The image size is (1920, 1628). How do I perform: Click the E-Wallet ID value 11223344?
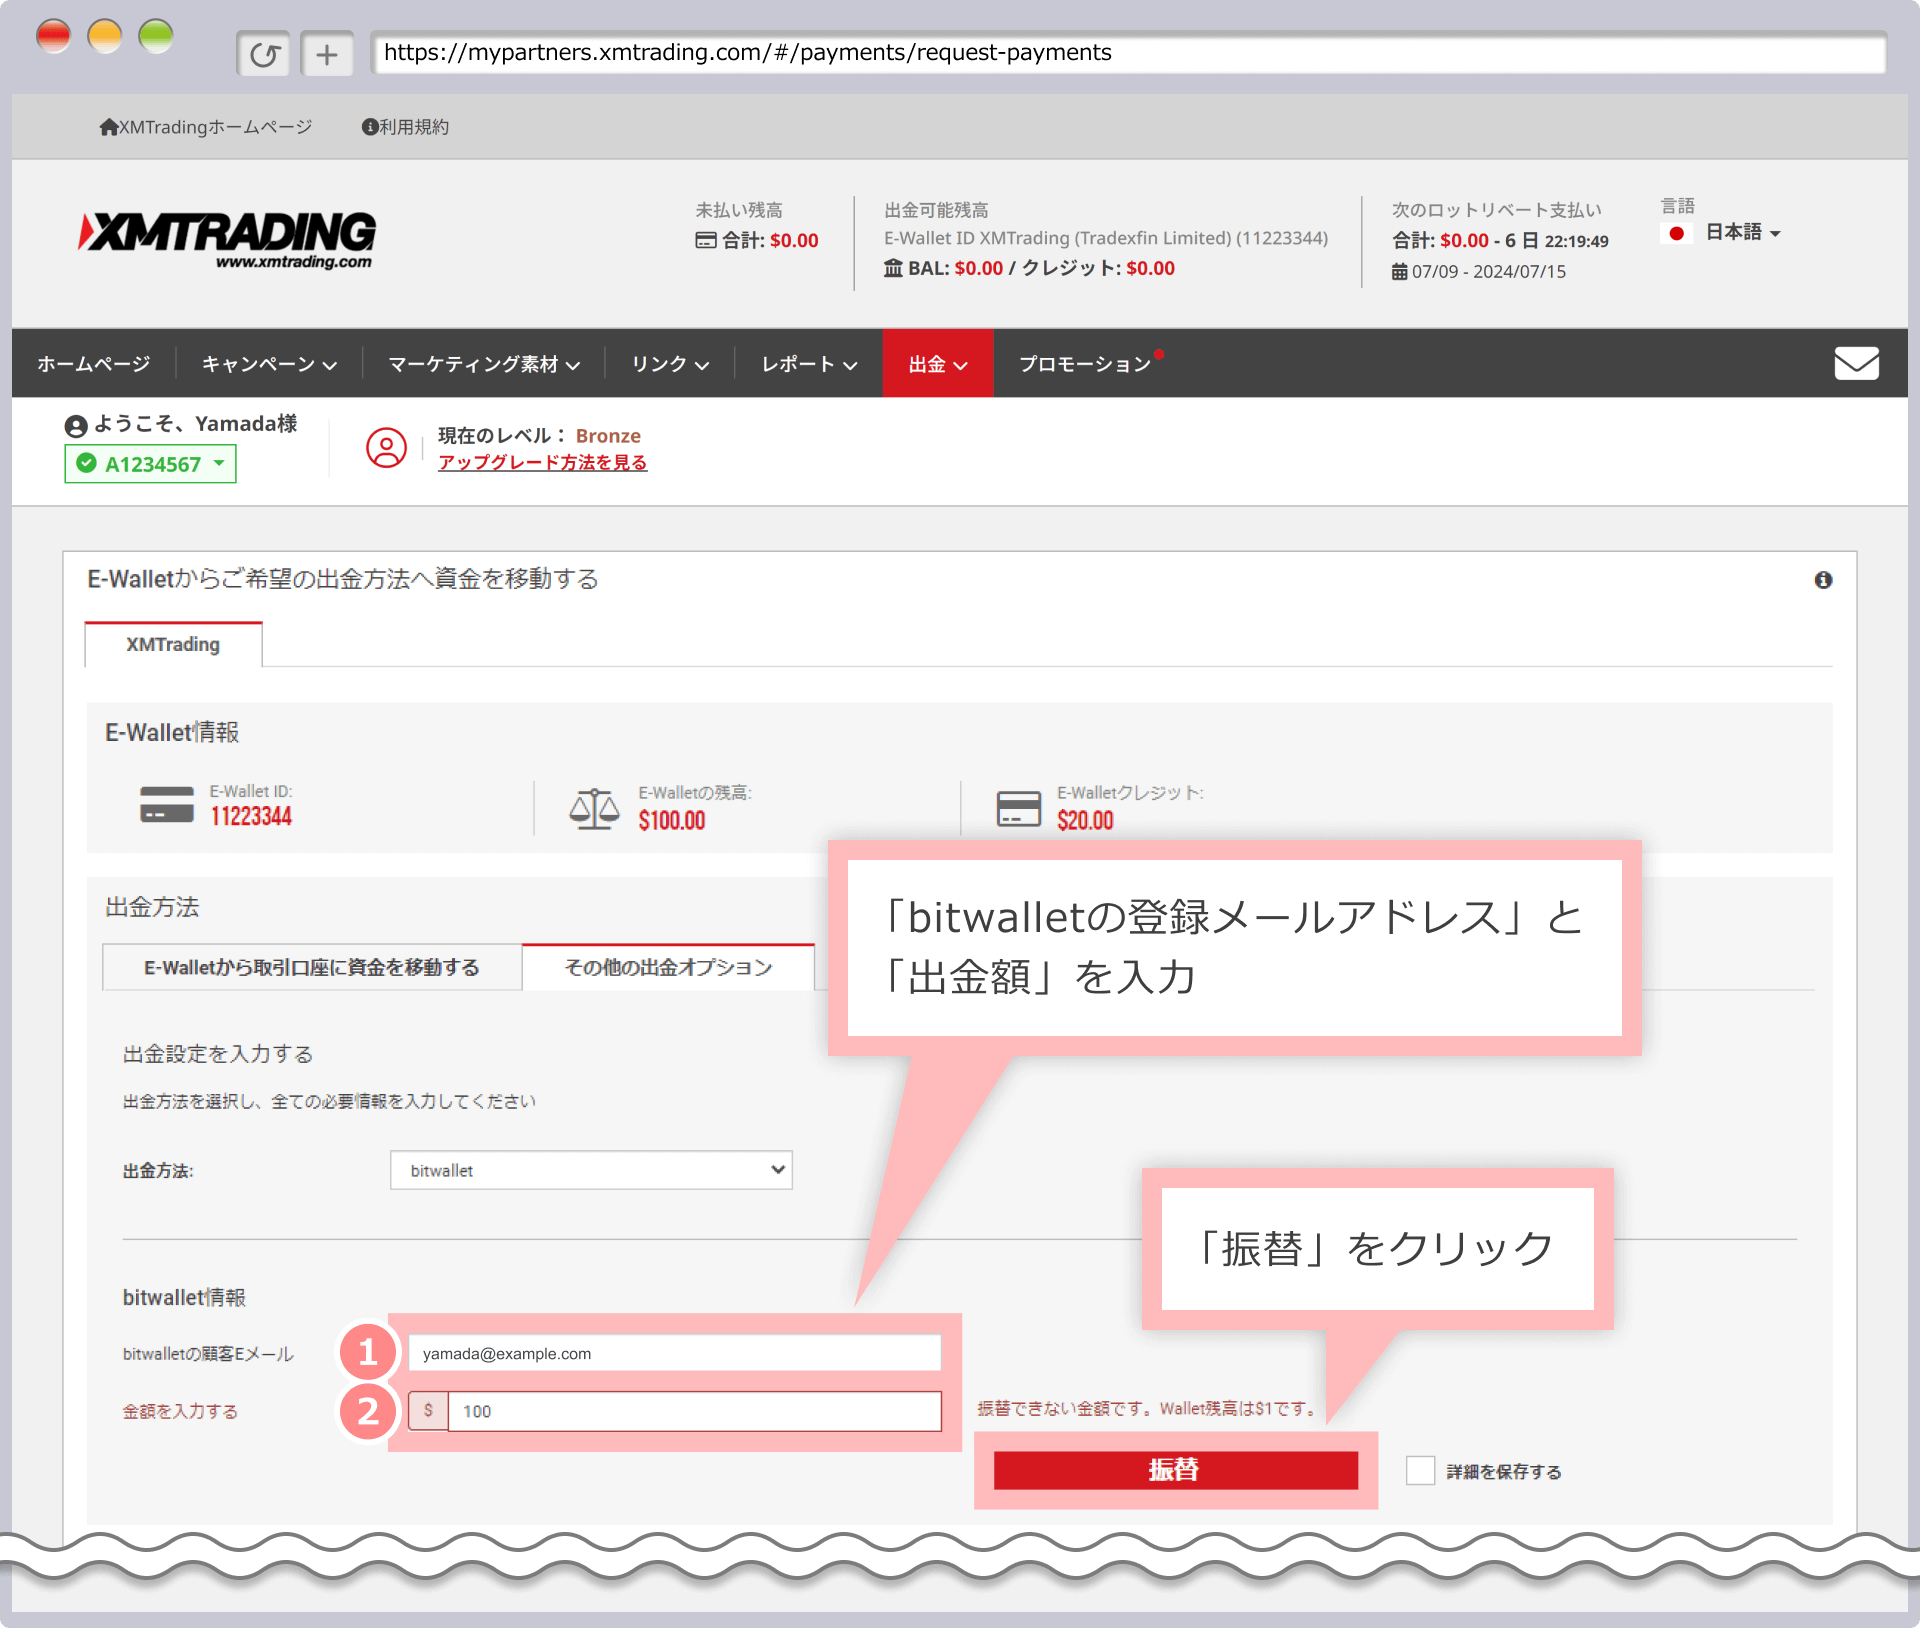pos(251,817)
